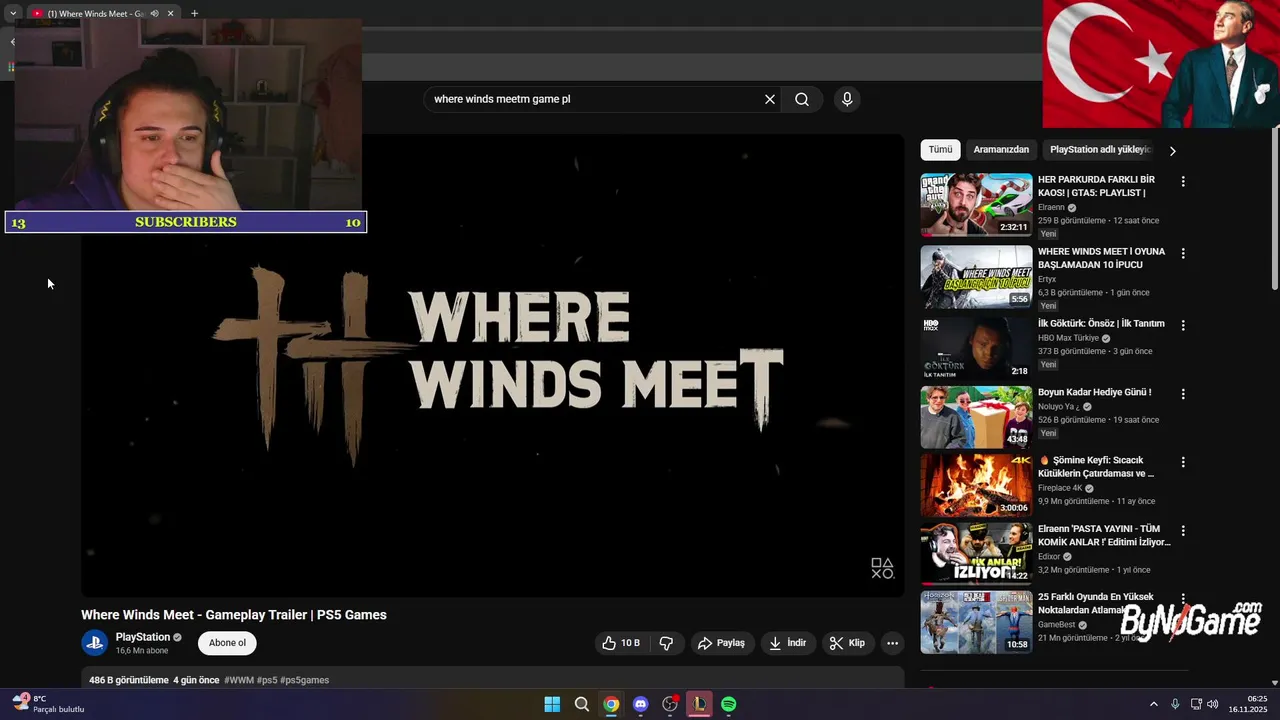Open İlk Göktürk trailer thumbnail
1280x720 pixels.
tap(976, 349)
